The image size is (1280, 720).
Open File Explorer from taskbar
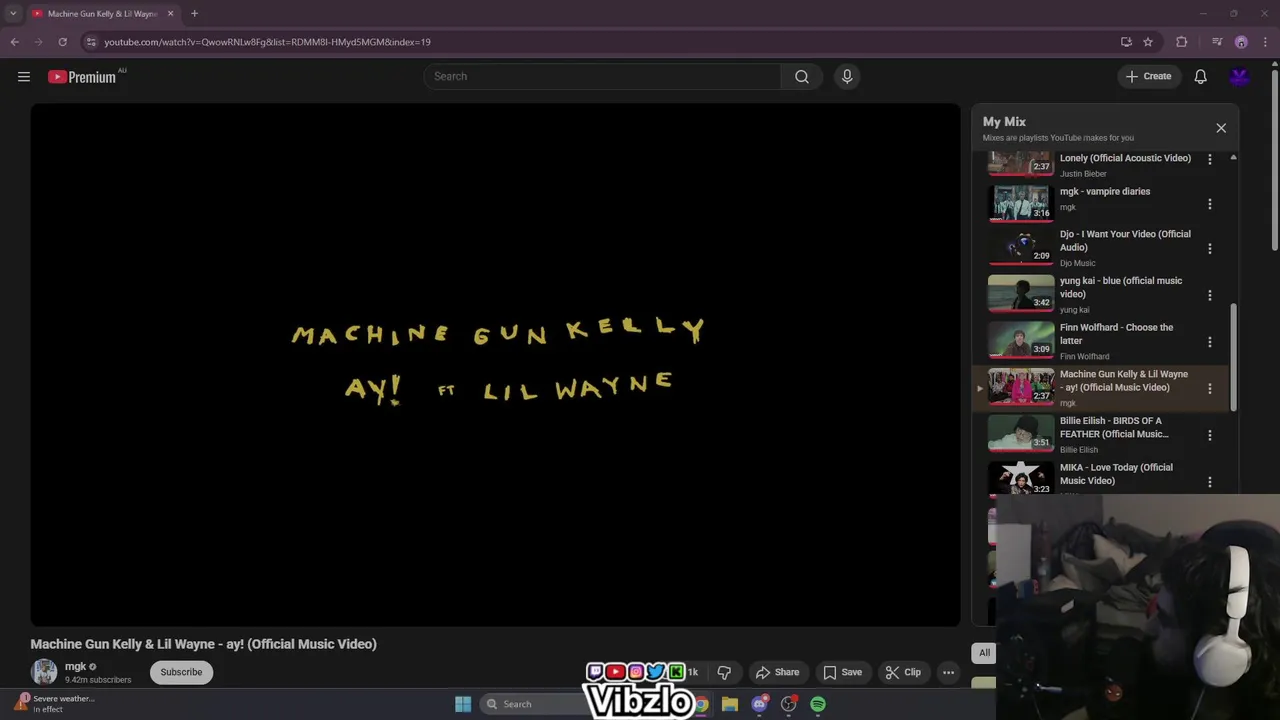[730, 704]
